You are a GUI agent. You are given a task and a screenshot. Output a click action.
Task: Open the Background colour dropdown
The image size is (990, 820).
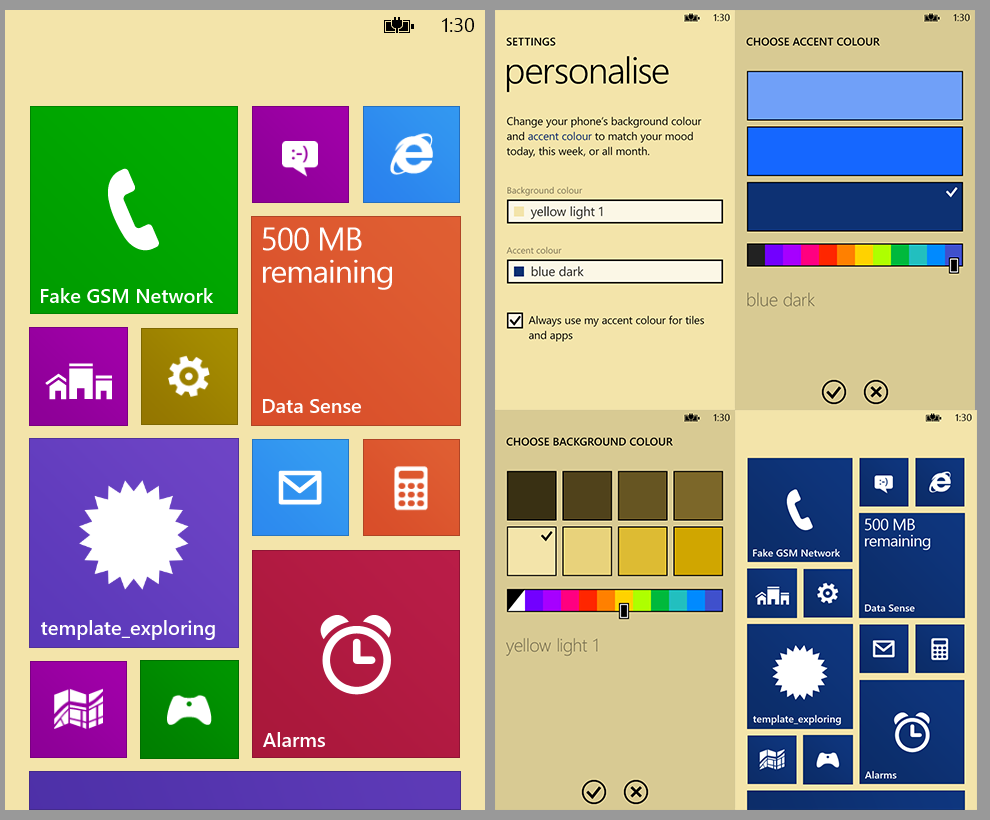point(614,211)
